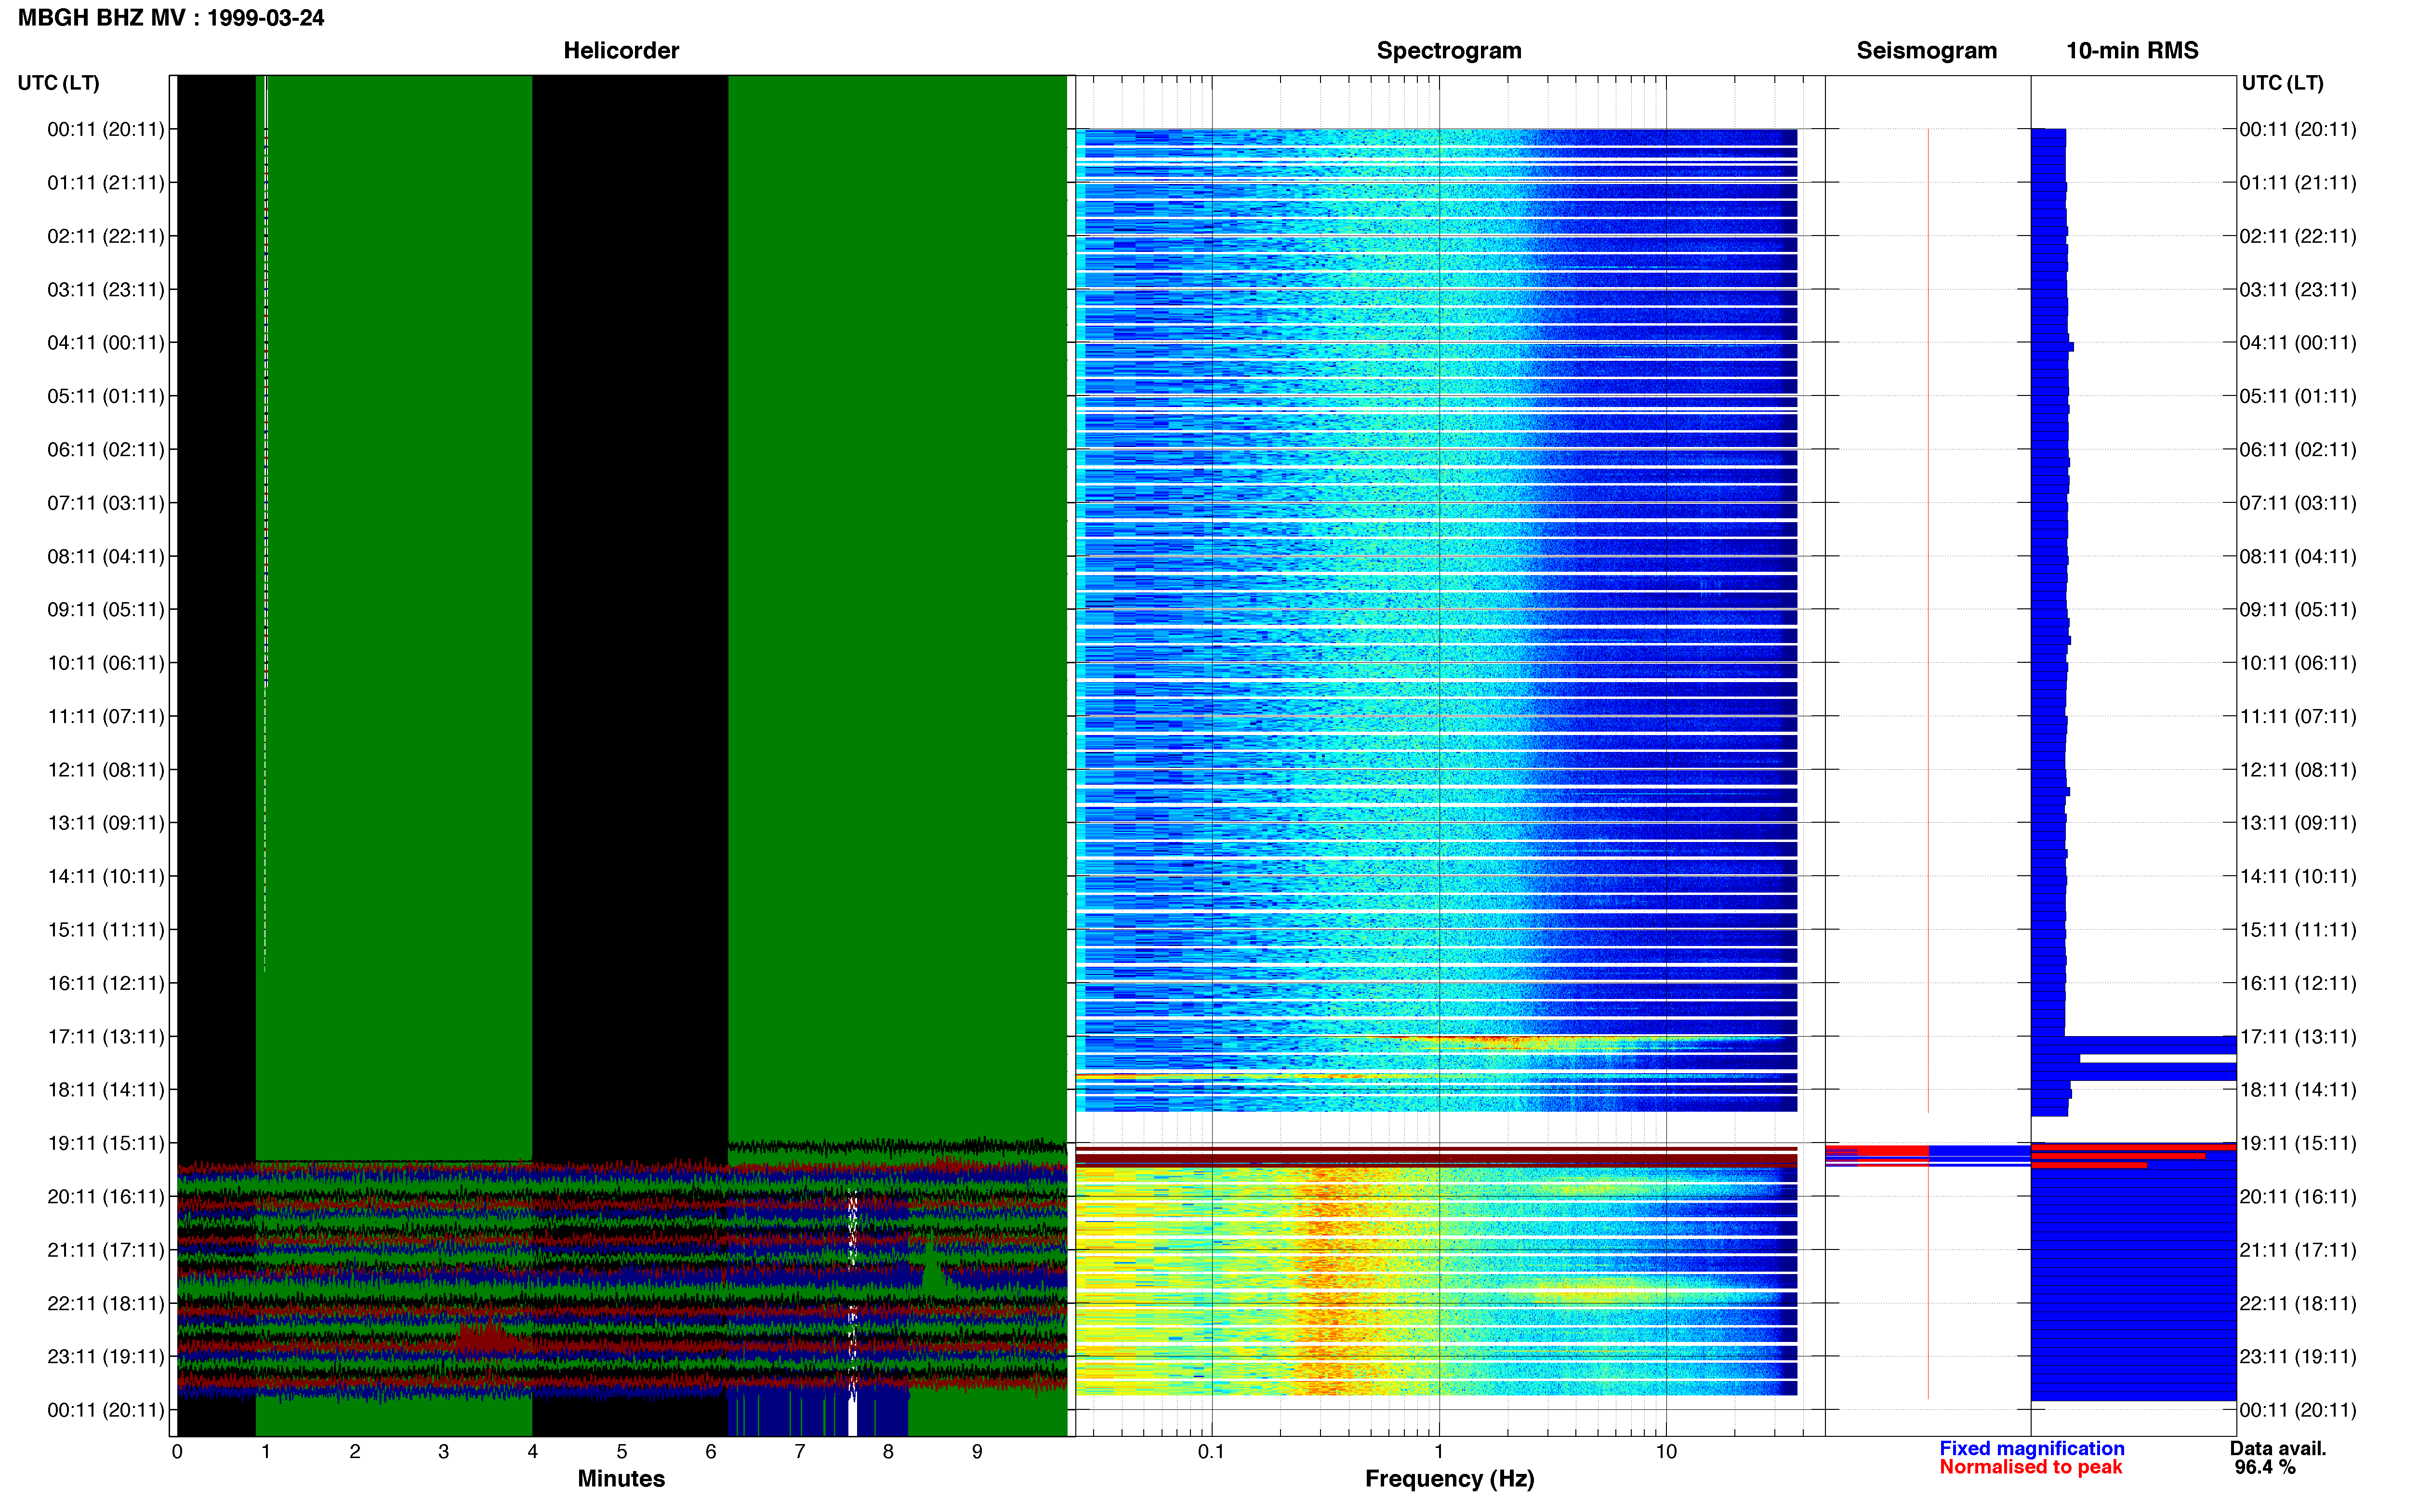Click right time label '11:11 (07:11)'
This screenshot has height=1512, width=2418.
pos(2298,717)
